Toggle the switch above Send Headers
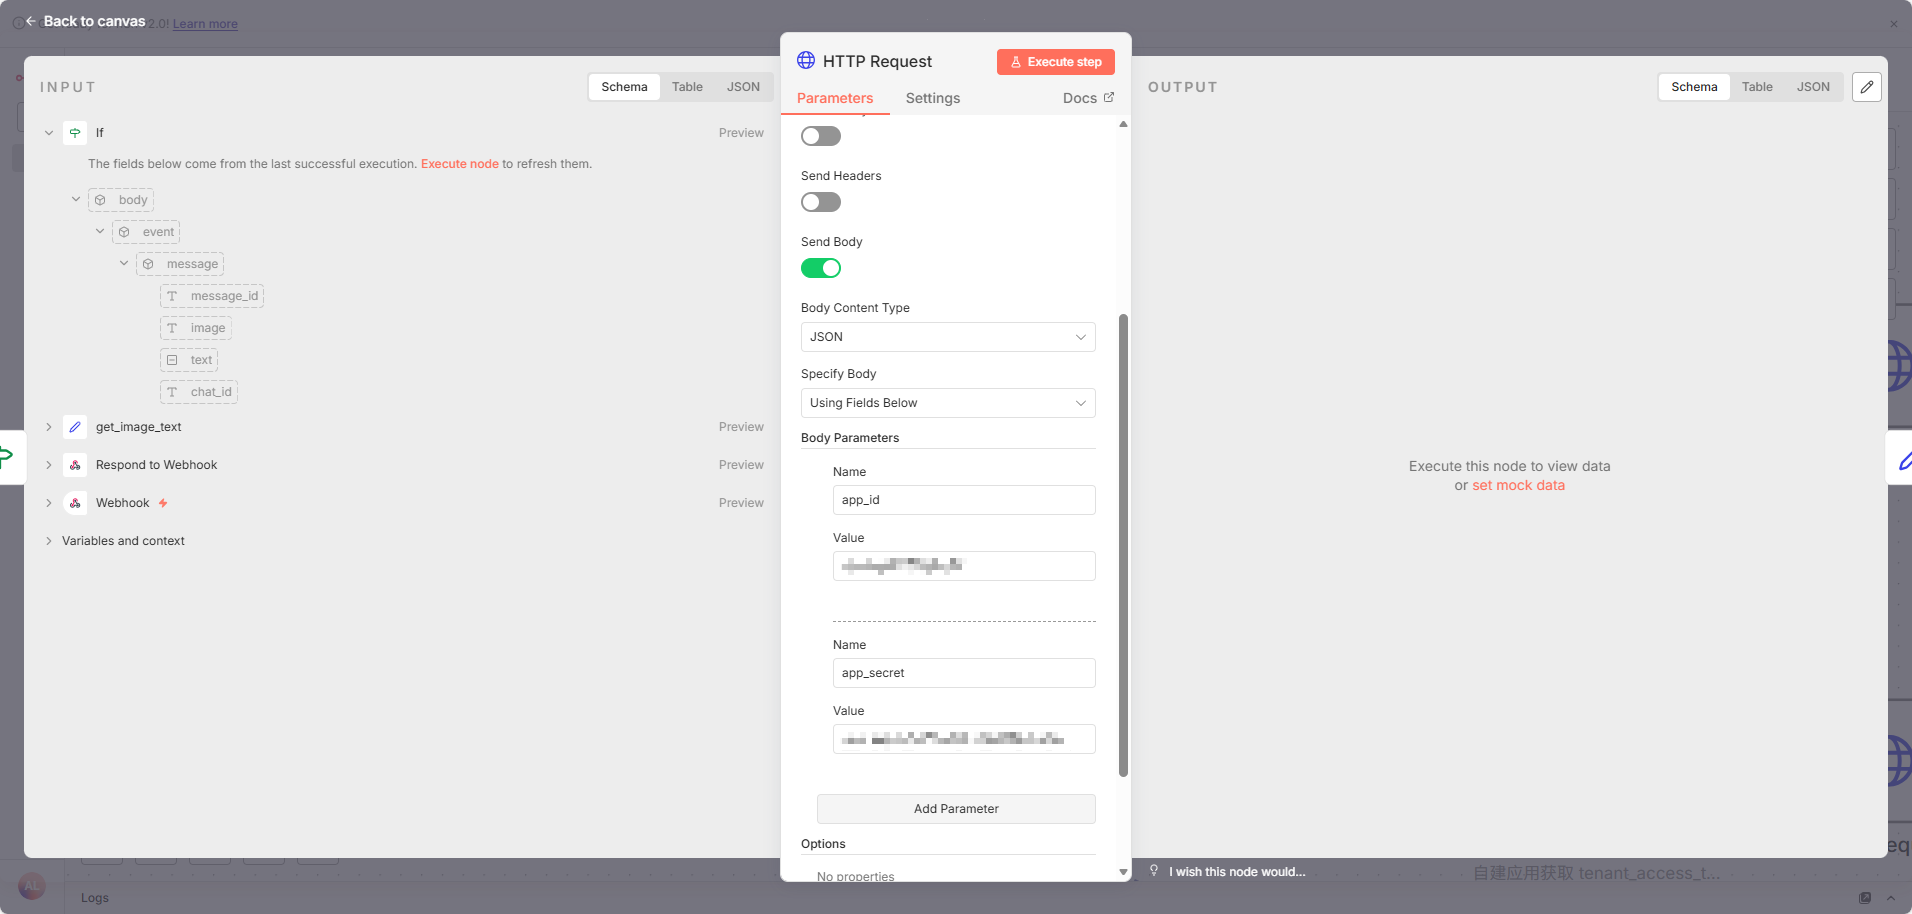Viewport: 1912px width, 914px height. (x=820, y=136)
